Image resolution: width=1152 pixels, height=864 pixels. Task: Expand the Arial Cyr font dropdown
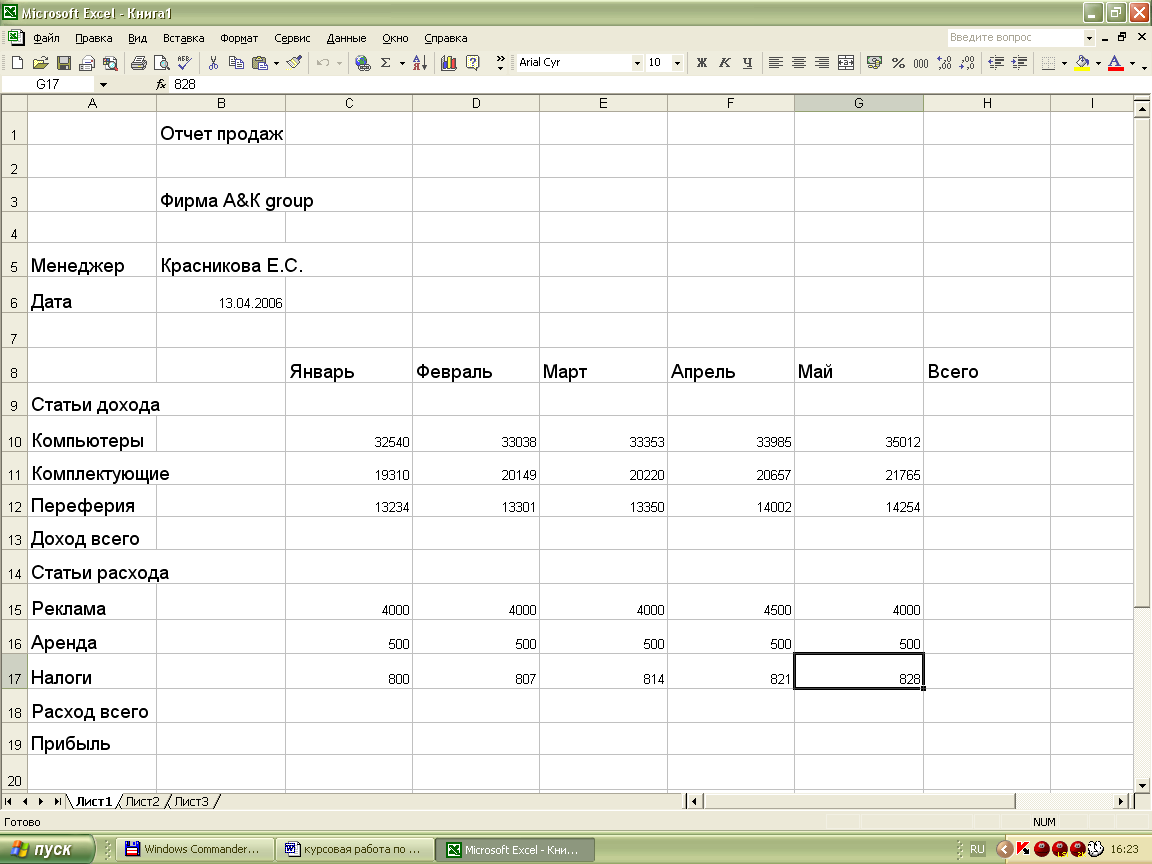point(636,63)
